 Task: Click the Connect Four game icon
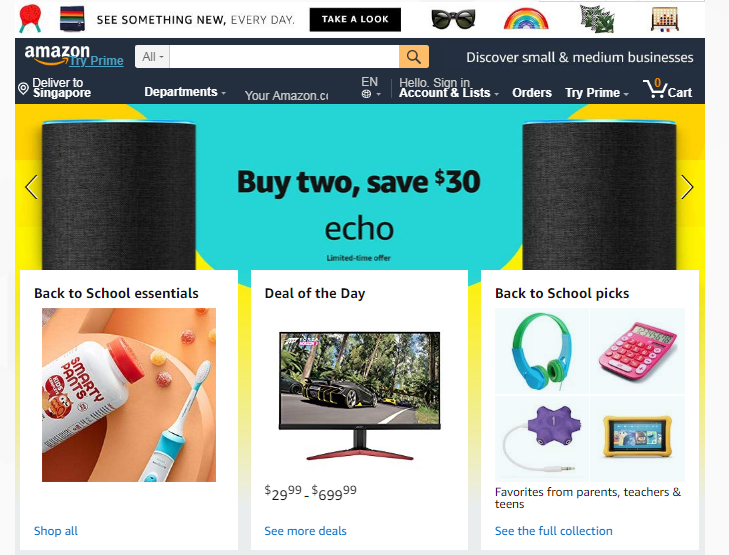pyautogui.click(x=665, y=20)
